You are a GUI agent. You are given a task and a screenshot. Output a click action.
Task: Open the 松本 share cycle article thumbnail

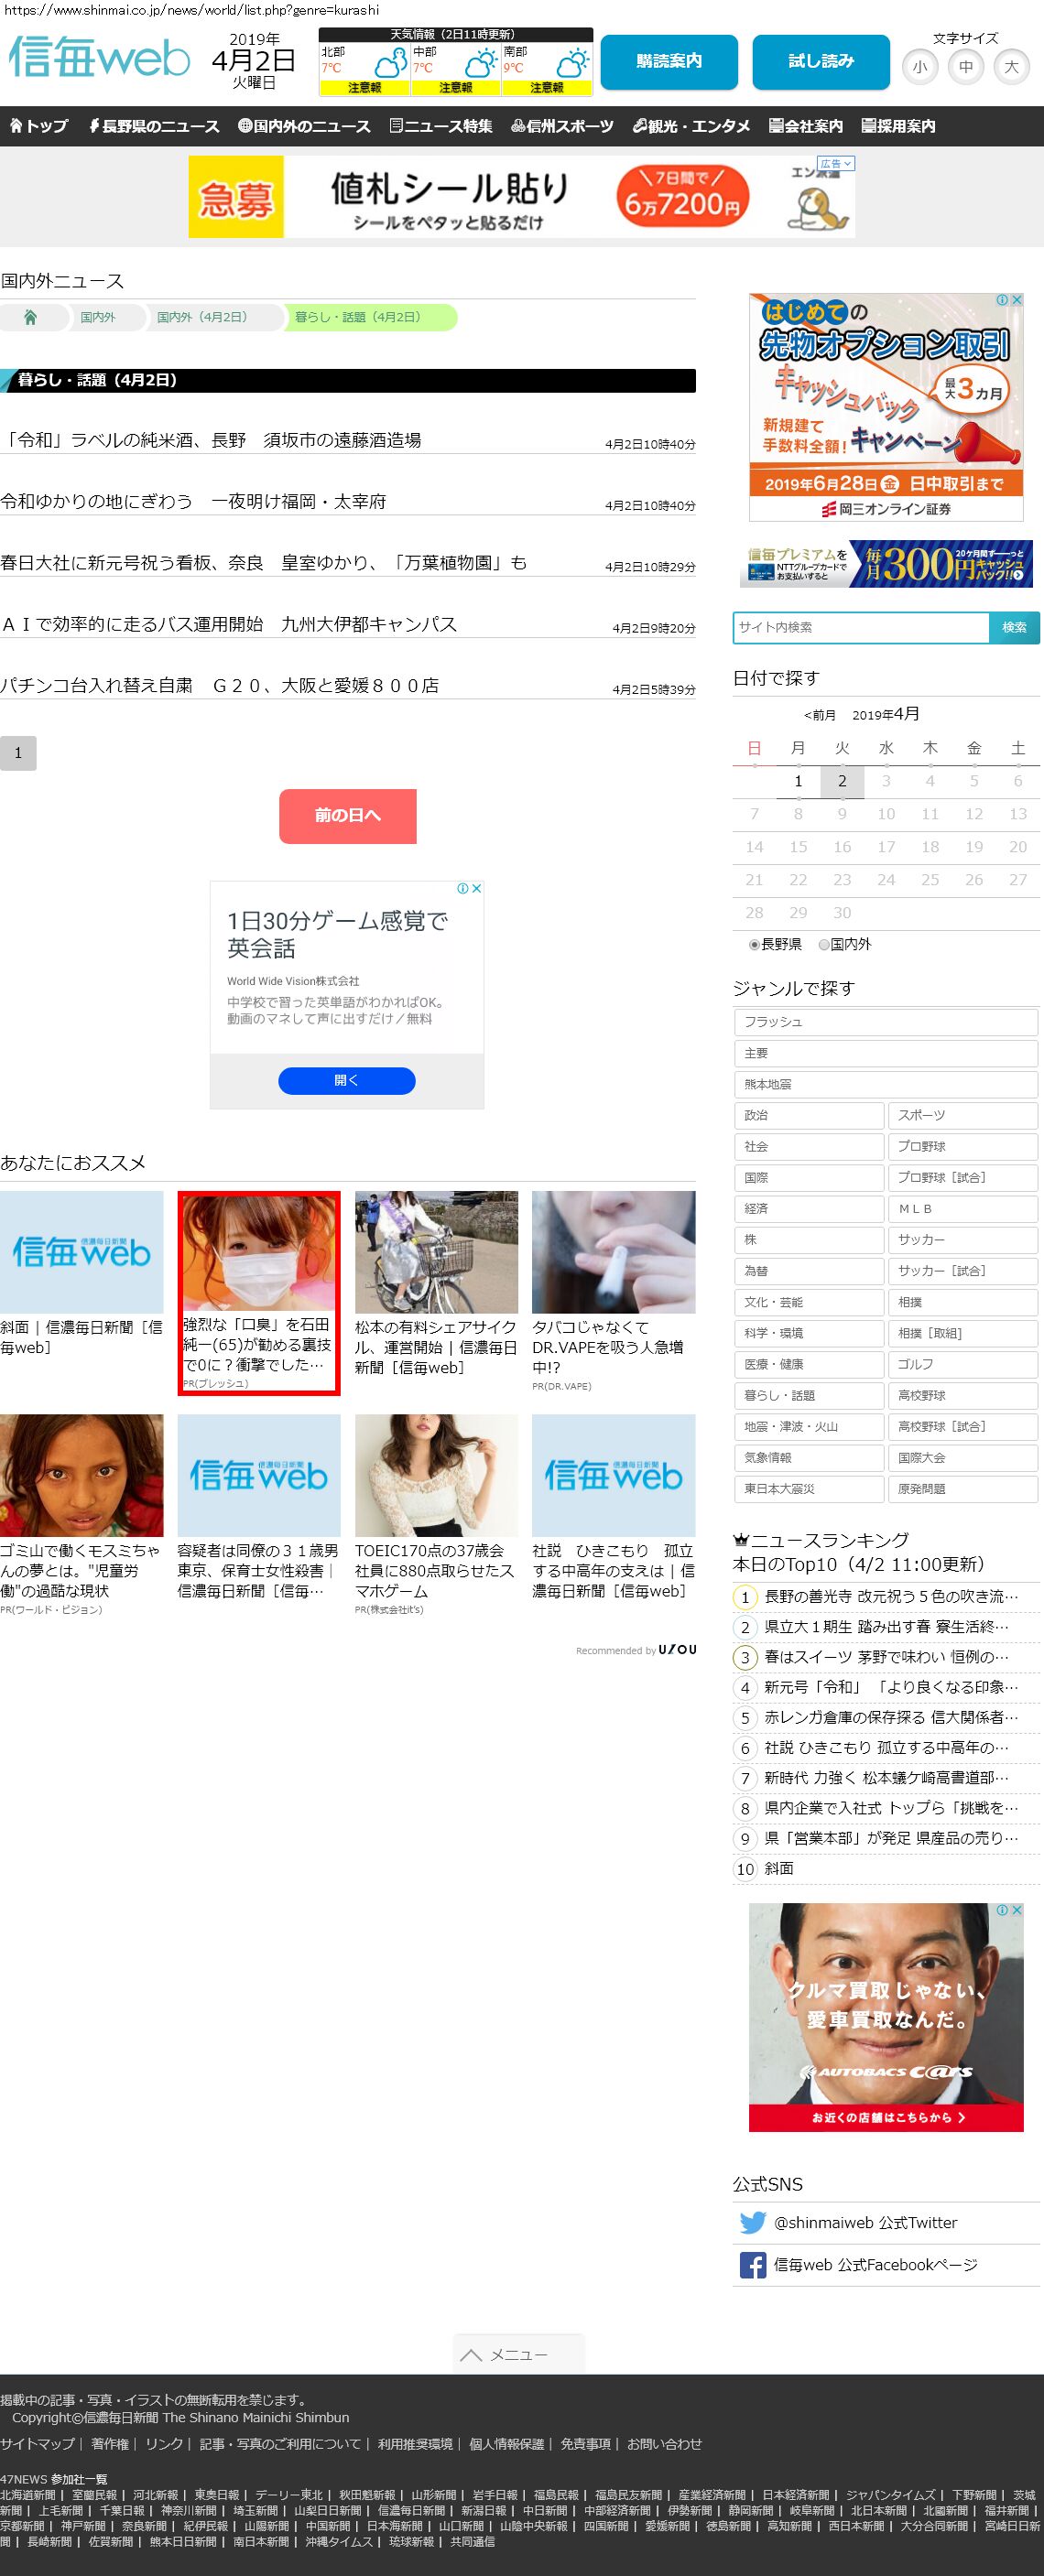(x=436, y=1251)
